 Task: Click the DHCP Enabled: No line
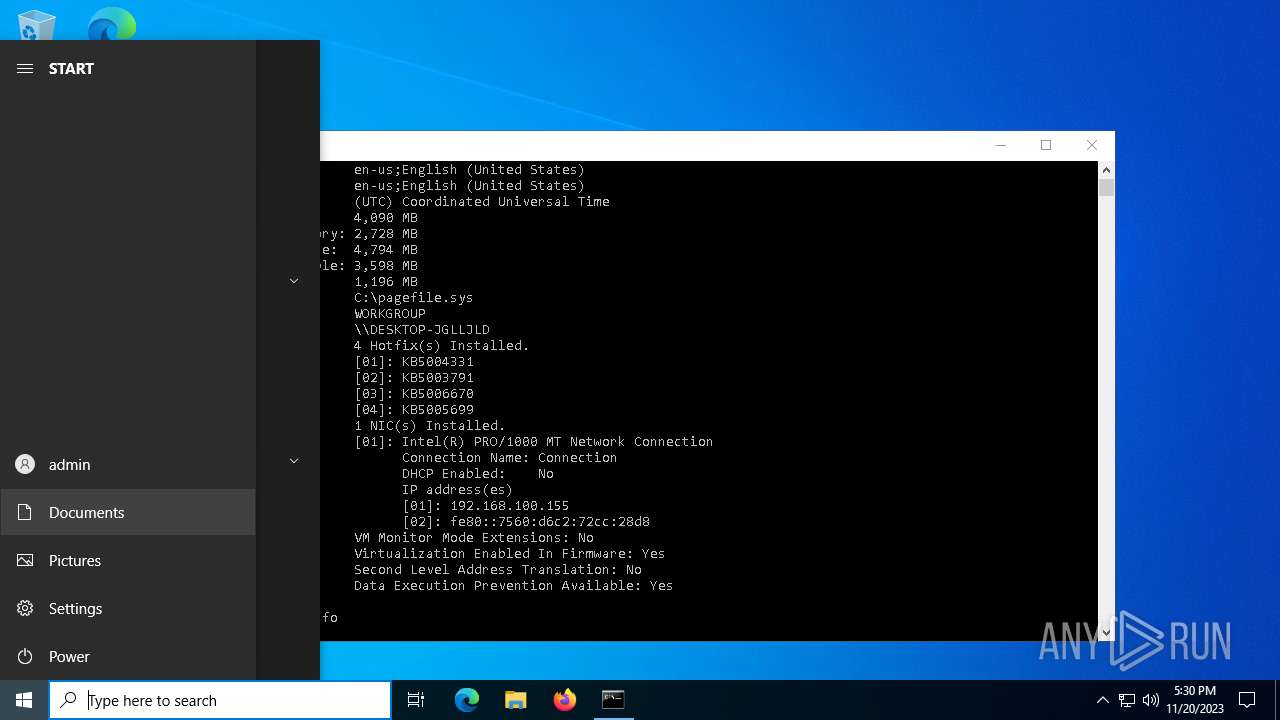[x=478, y=474]
